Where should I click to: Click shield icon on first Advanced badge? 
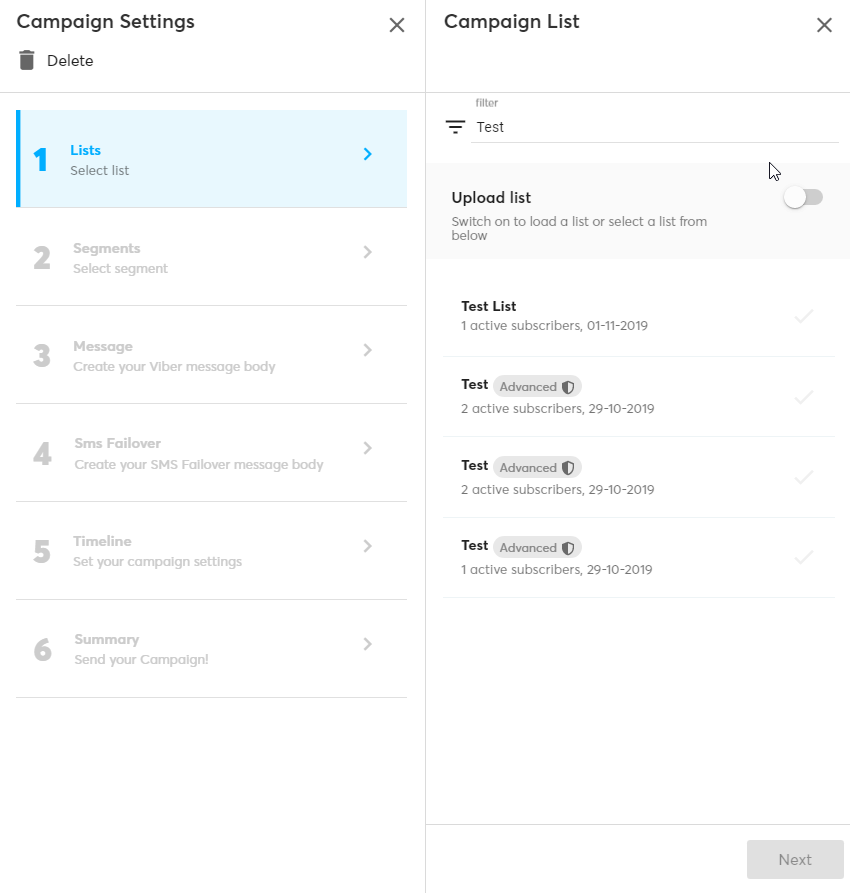tap(568, 387)
